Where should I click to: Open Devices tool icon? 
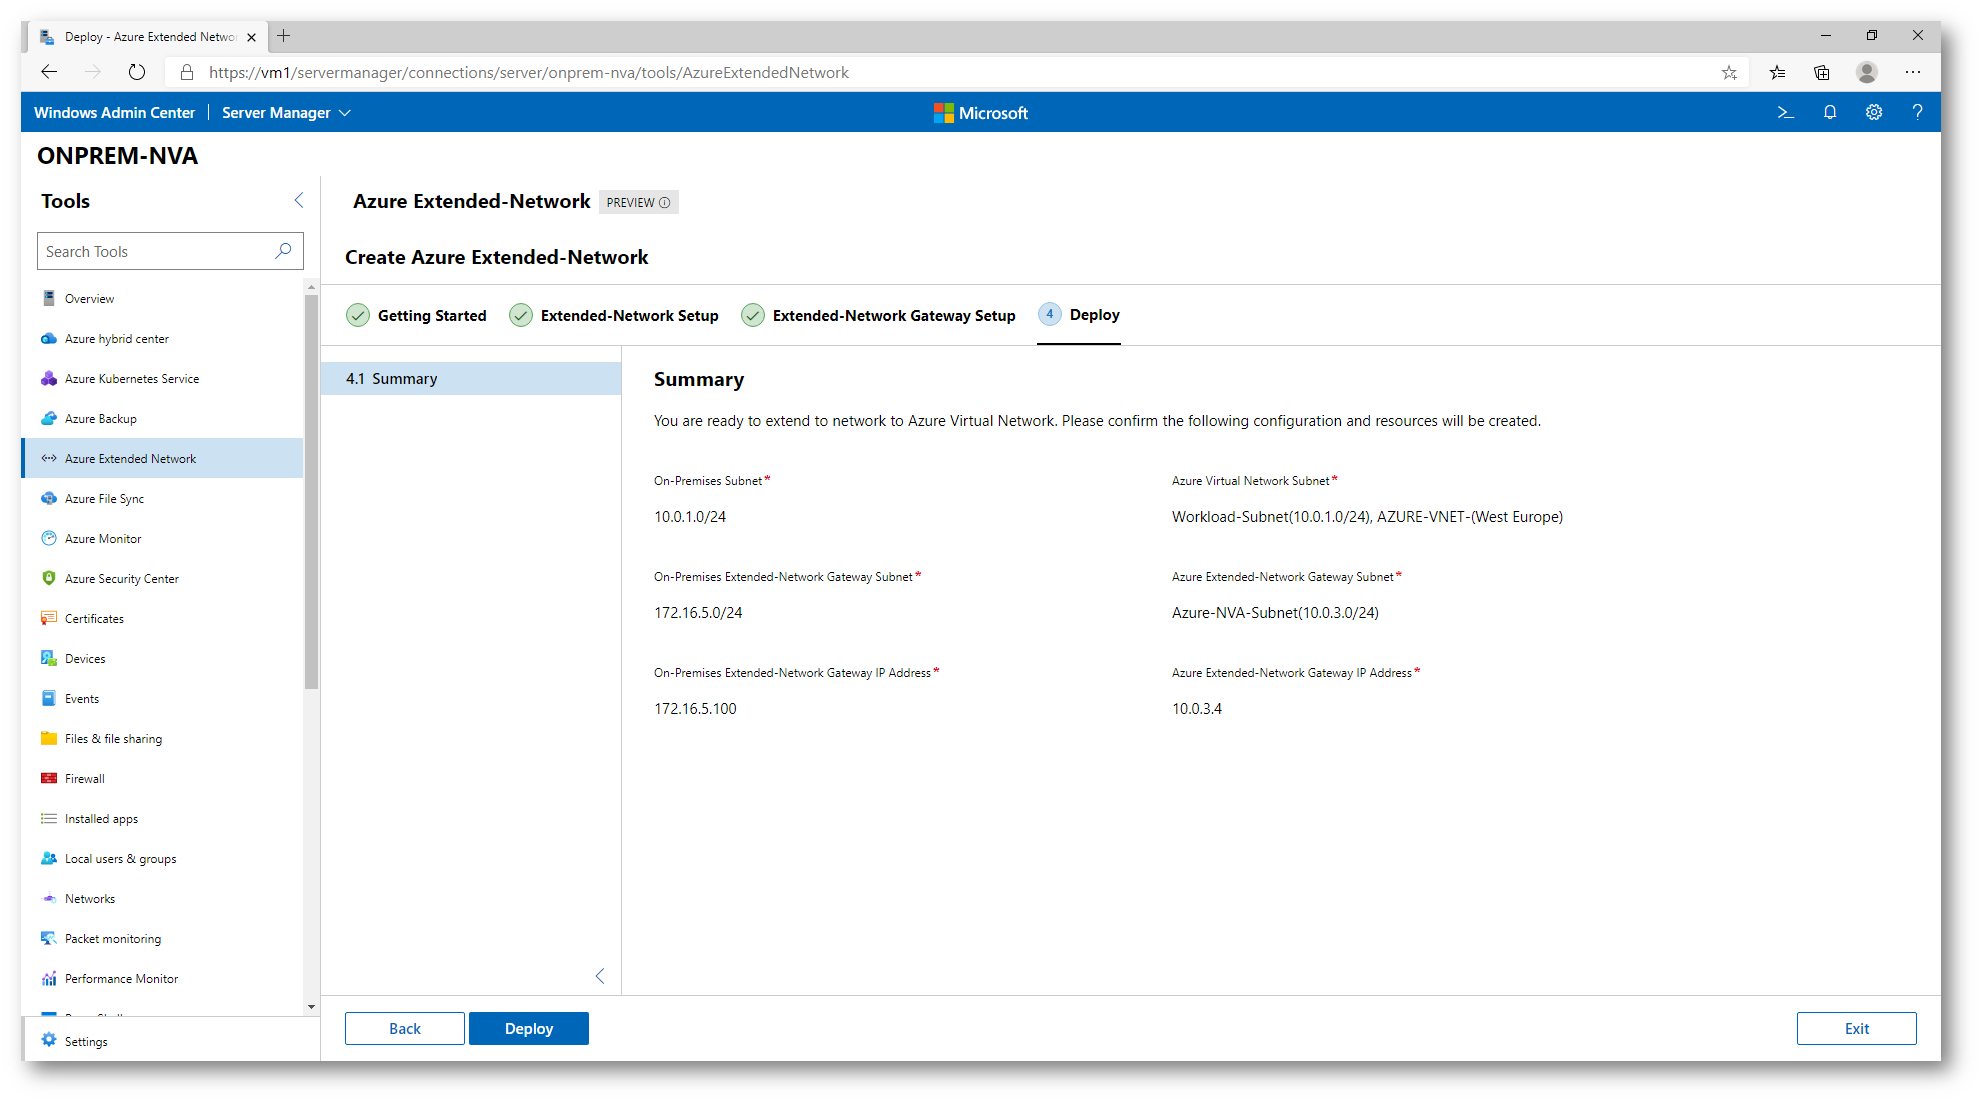pyautogui.click(x=49, y=658)
